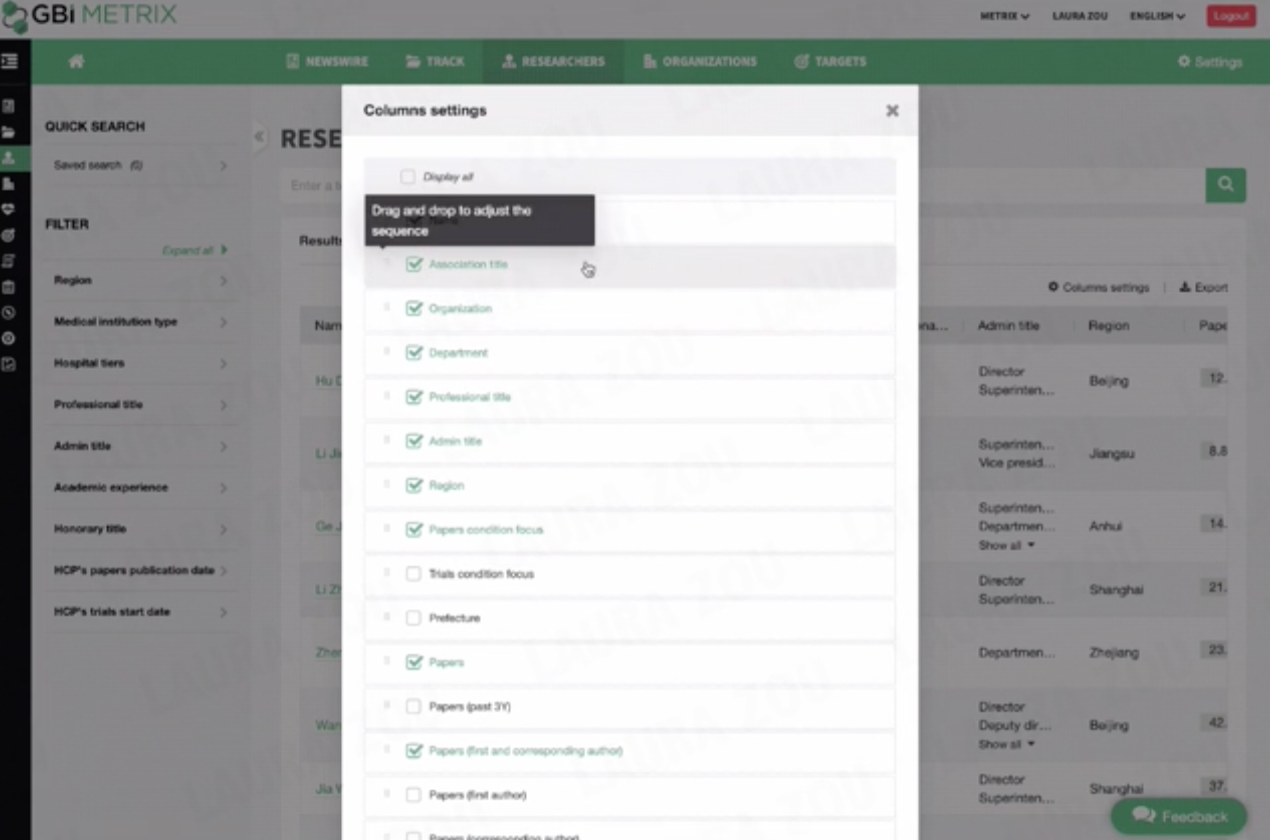Click the Logout button

[1230, 16]
